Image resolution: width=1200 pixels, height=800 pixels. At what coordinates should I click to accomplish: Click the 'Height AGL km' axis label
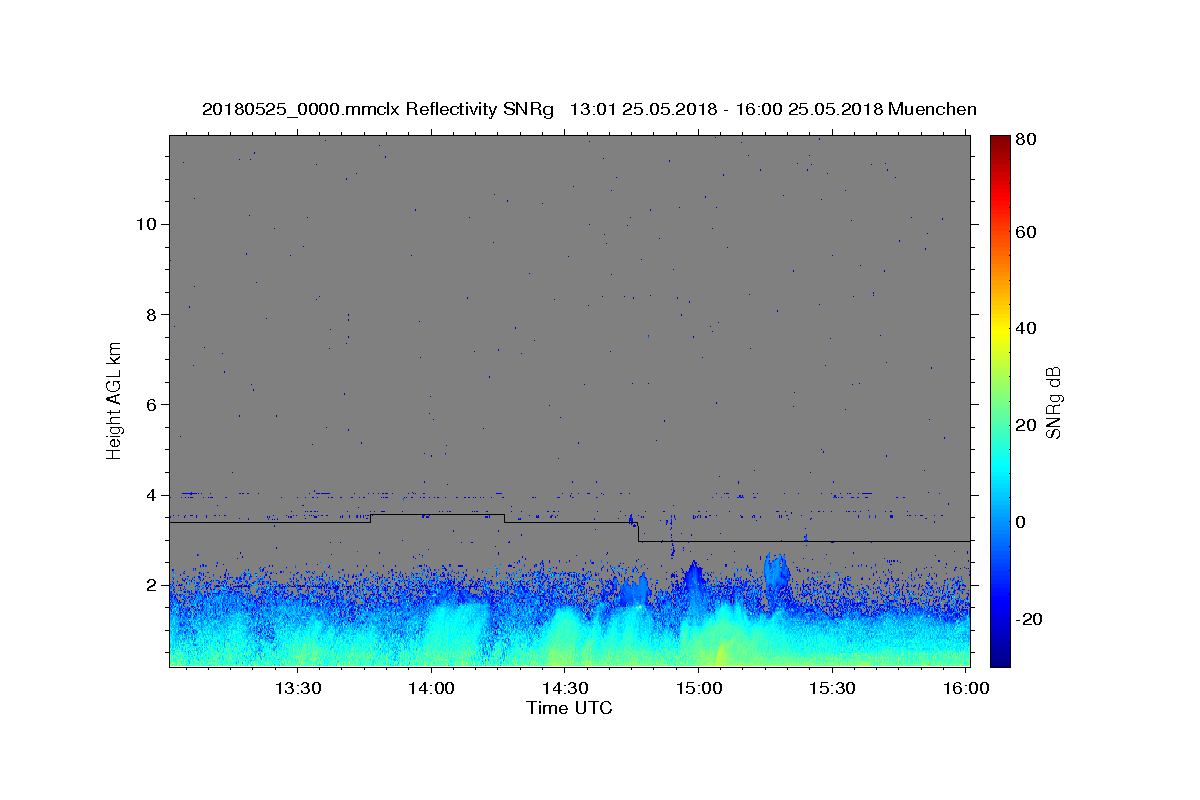[x=115, y=399]
